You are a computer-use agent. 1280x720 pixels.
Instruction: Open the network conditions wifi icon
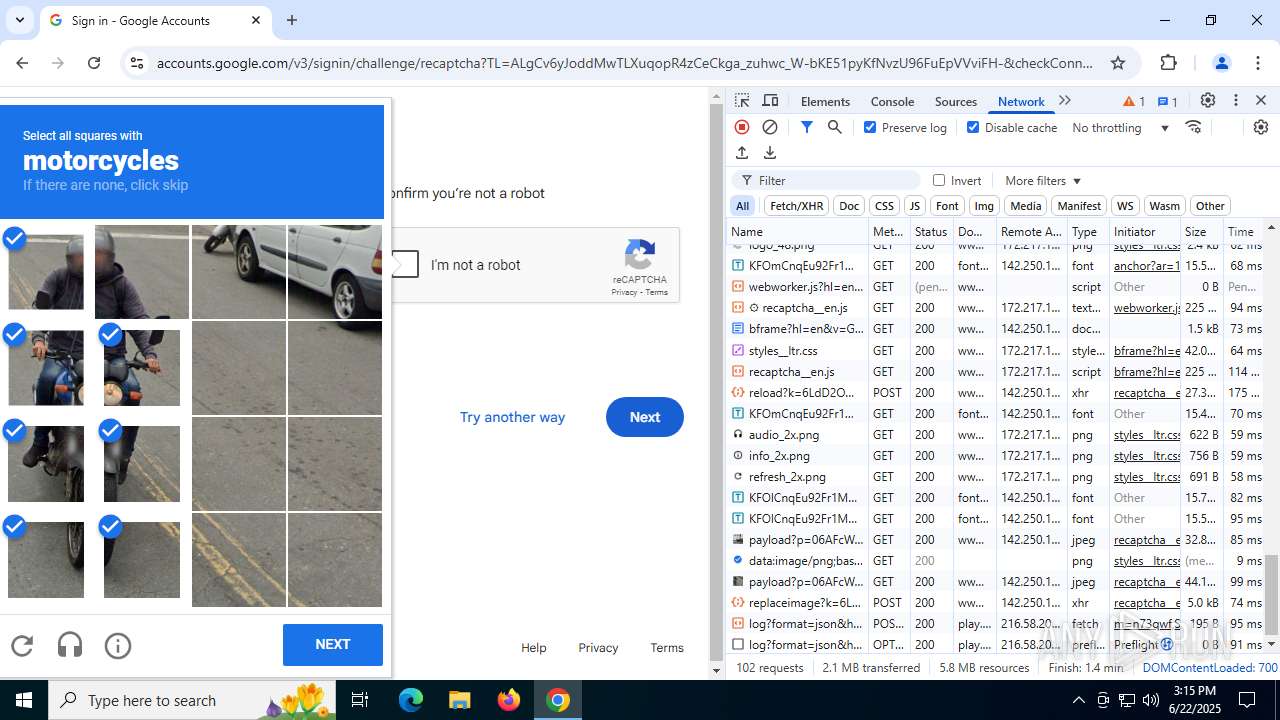click(1193, 127)
